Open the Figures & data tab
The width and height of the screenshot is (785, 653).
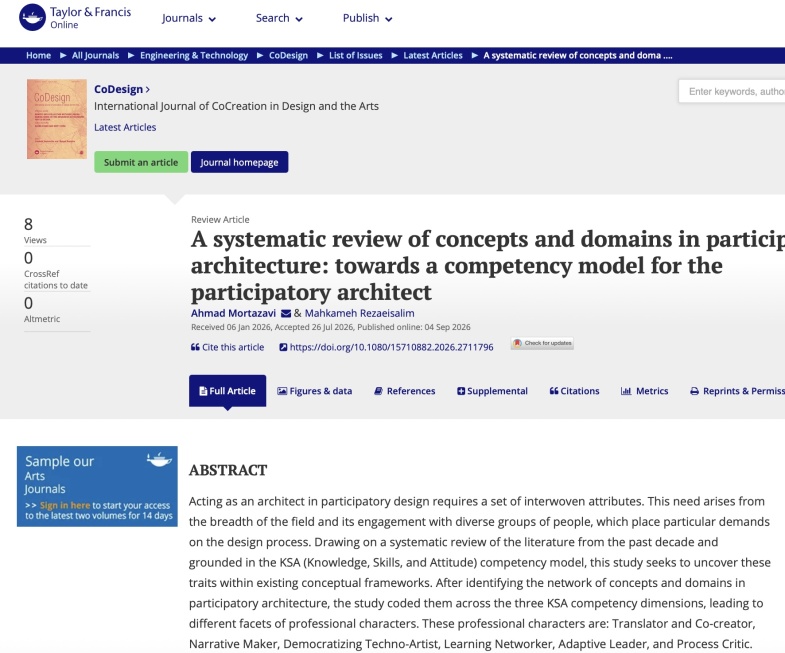[x=315, y=391]
